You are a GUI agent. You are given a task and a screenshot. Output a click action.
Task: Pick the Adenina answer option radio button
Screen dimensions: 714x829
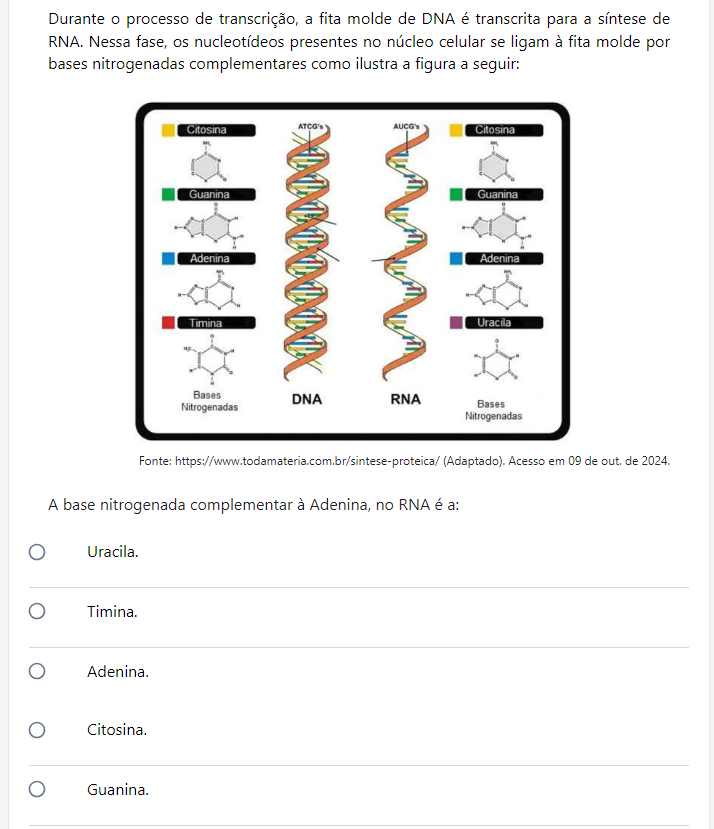point(37,671)
